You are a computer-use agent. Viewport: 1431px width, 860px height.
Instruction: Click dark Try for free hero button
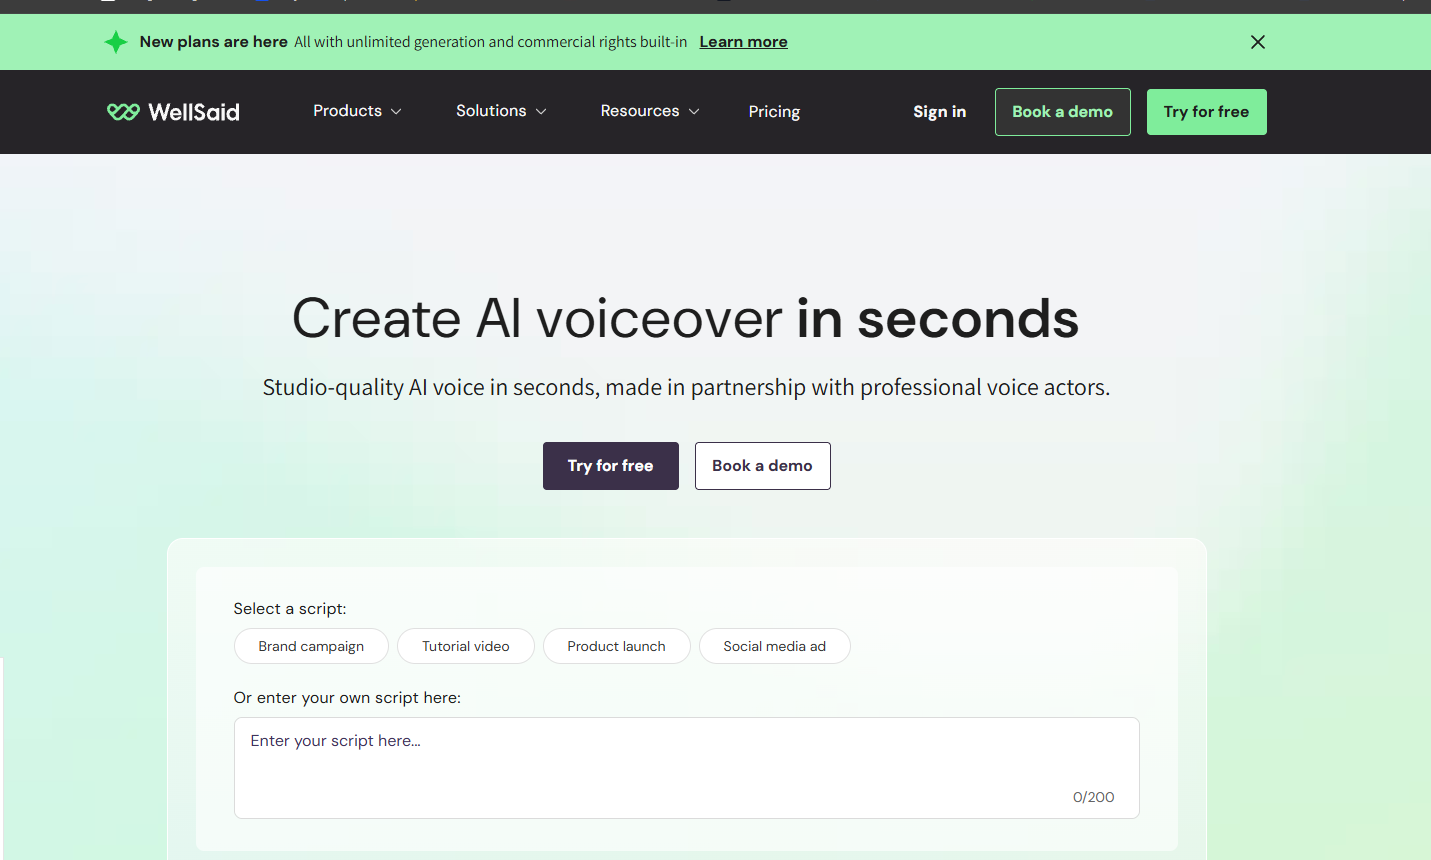(610, 466)
